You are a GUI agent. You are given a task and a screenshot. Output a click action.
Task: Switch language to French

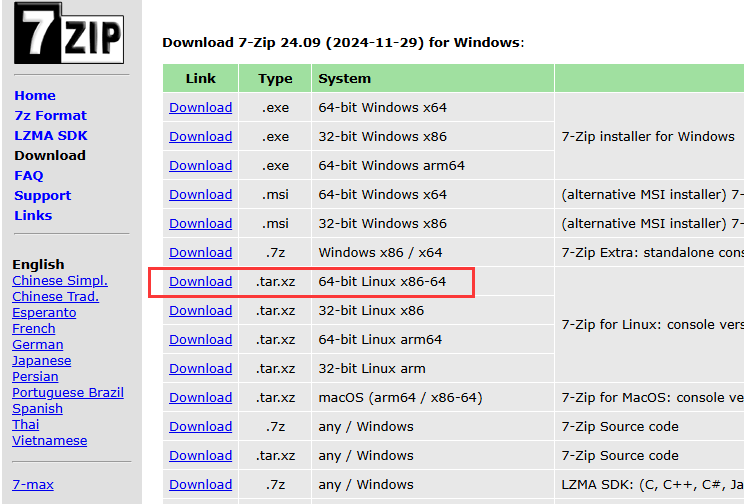pyautogui.click(x=34, y=328)
